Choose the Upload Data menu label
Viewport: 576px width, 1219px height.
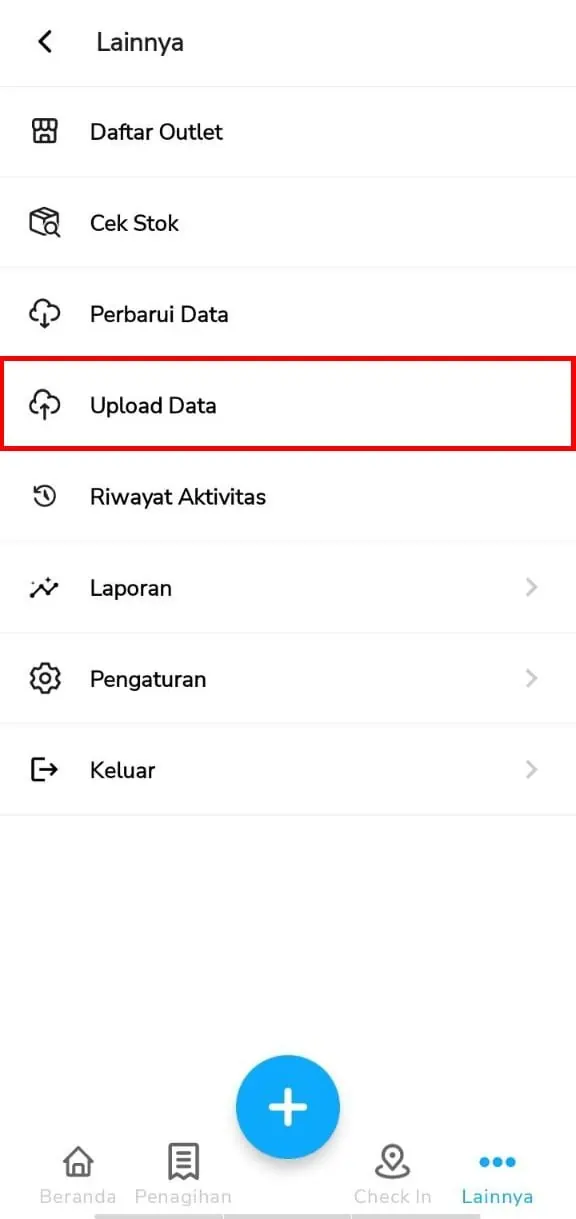tap(153, 405)
